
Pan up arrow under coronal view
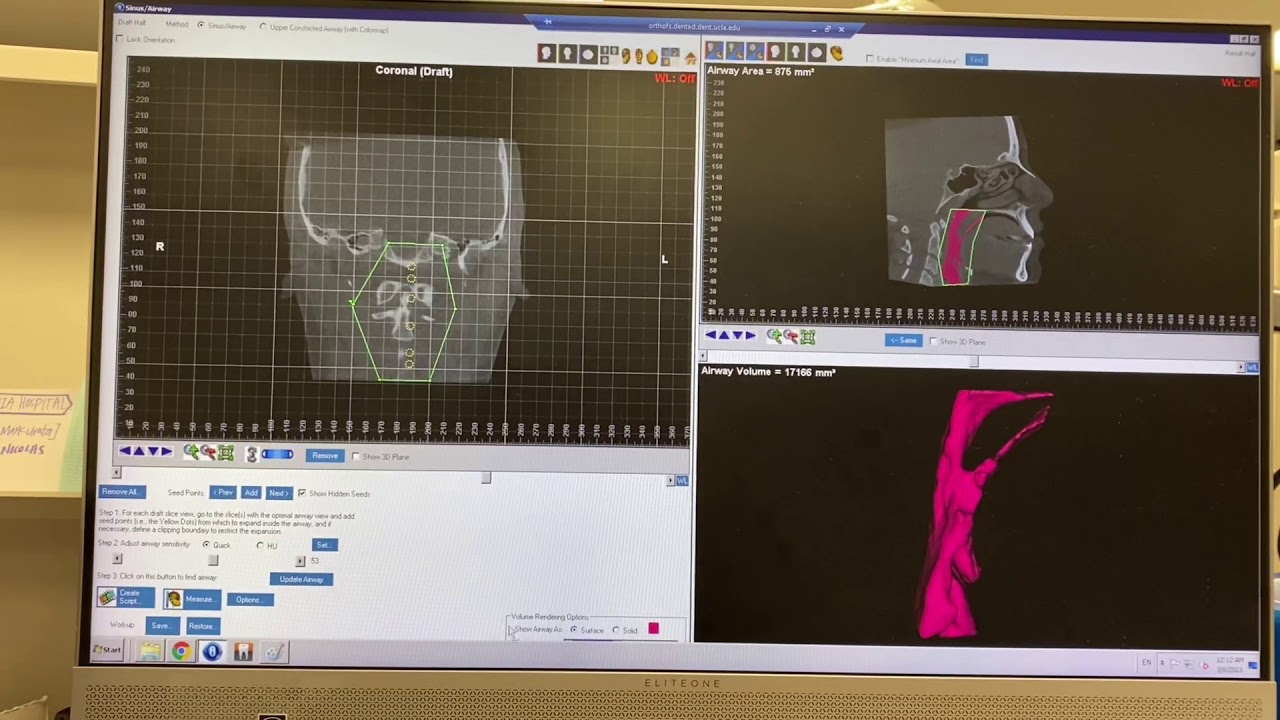pyautogui.click(x=139, y=451)
